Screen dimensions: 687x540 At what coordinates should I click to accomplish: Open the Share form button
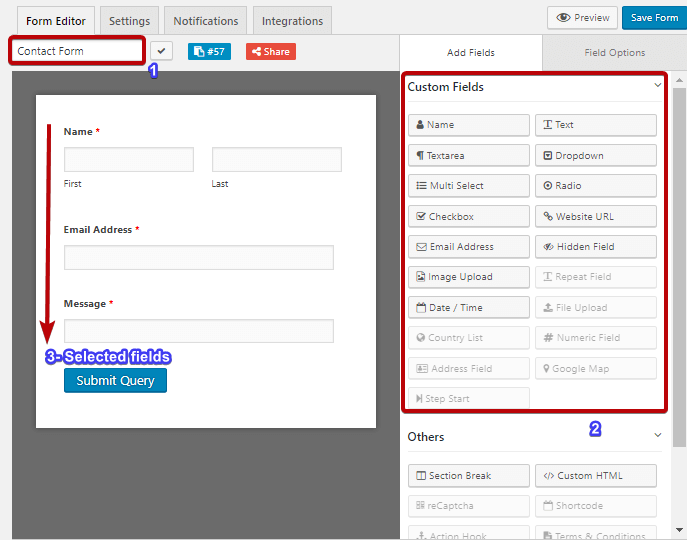click(271, 52)
